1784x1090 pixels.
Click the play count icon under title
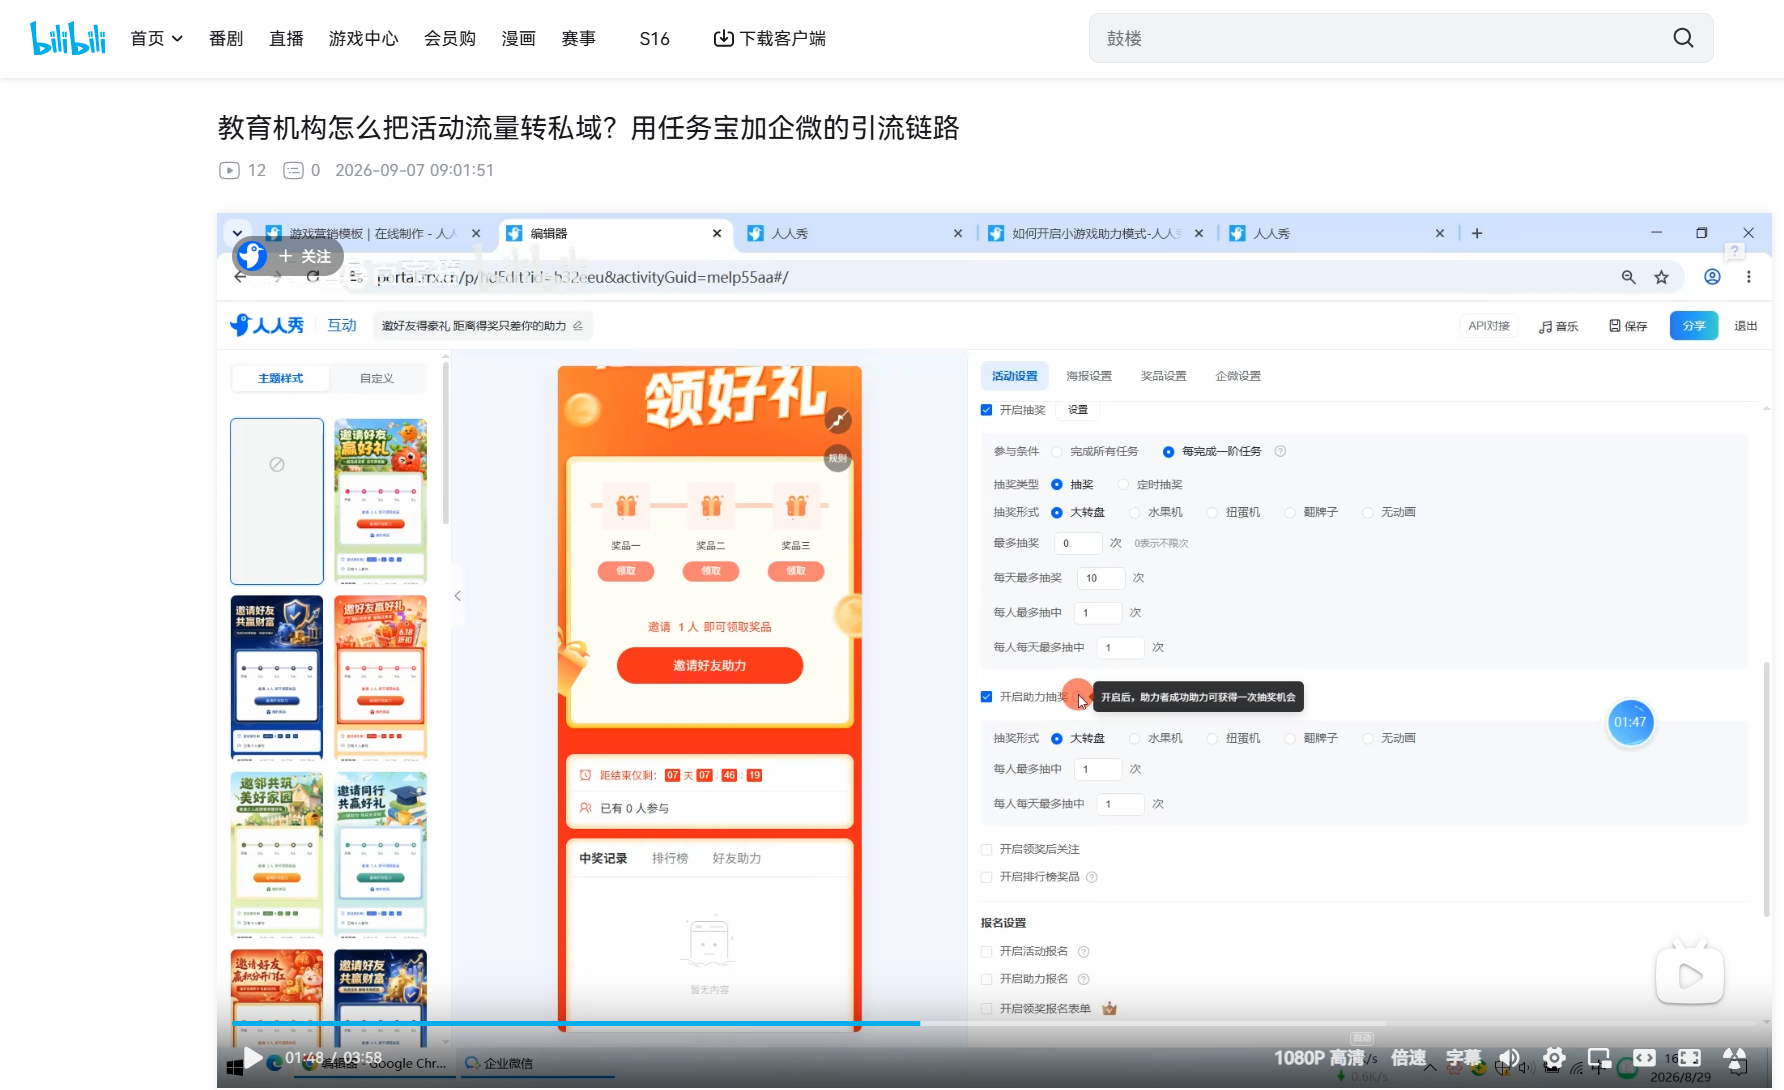click(x=229, y=171)
